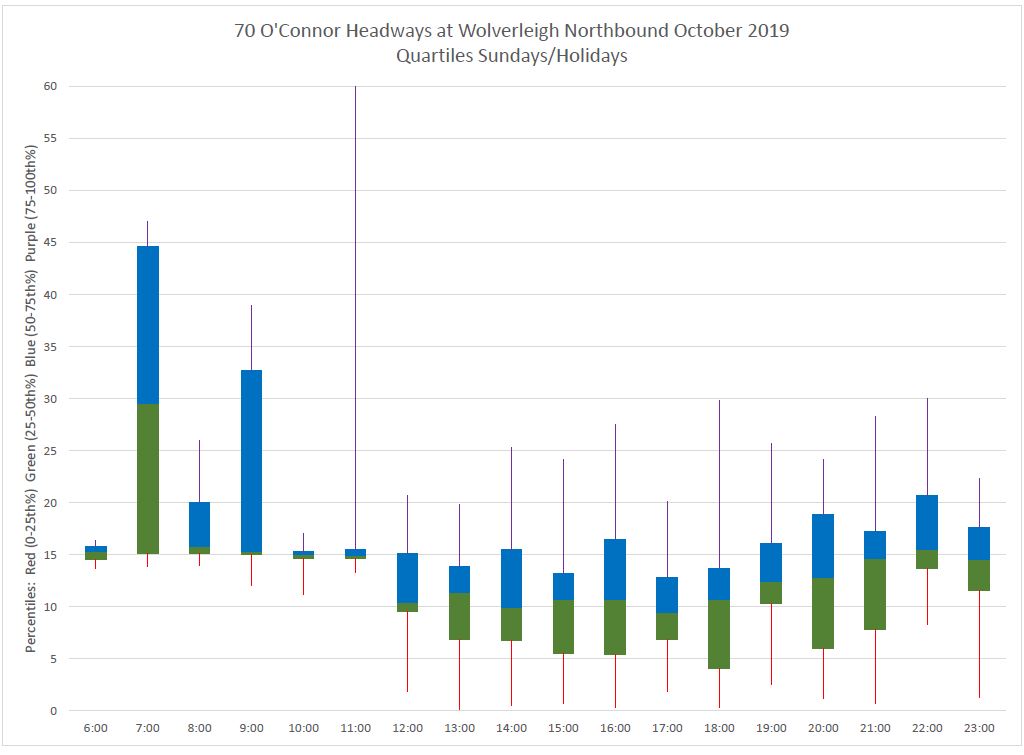Click the green bar segment at 16:00
Screen dimensions: 1024x755
[x=615, y=627]
